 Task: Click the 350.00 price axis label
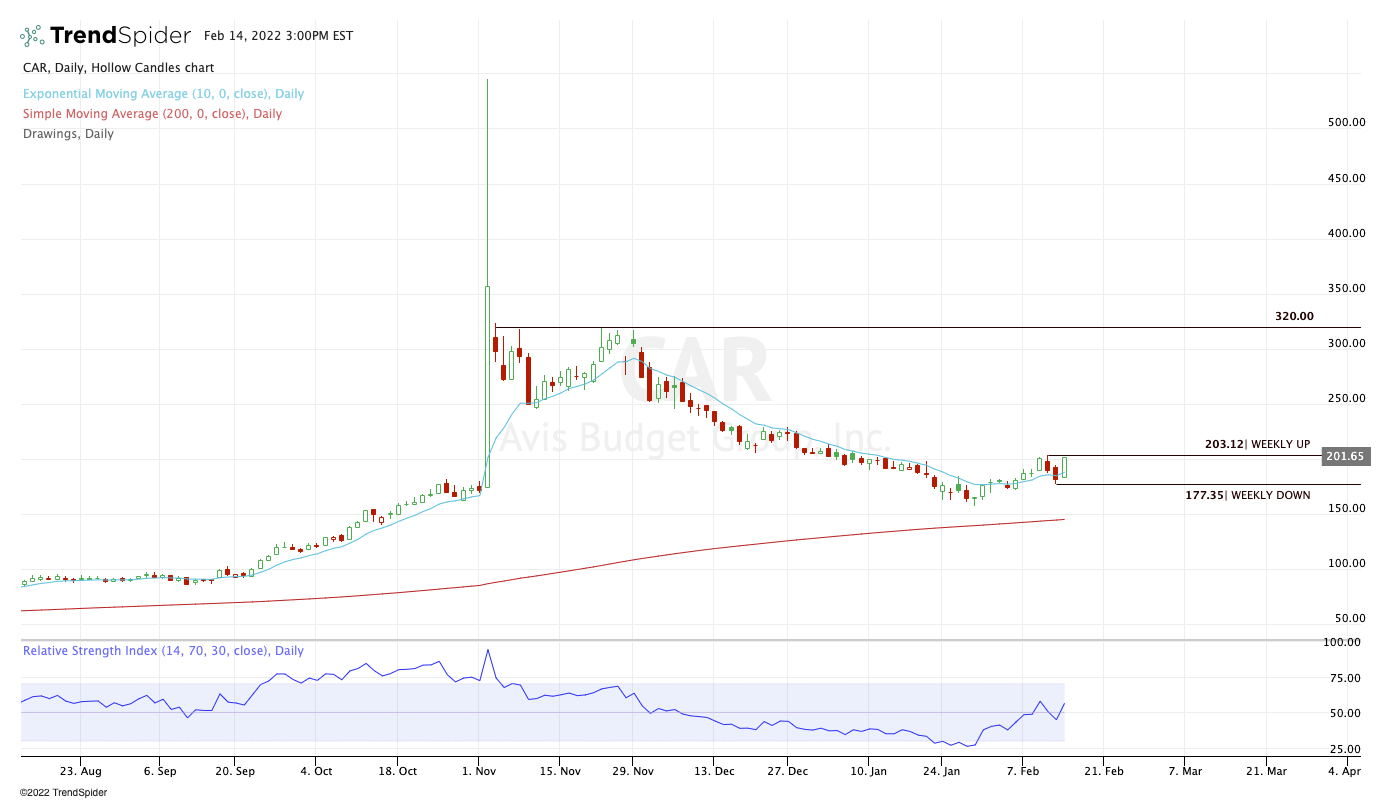pos(1347,288)
